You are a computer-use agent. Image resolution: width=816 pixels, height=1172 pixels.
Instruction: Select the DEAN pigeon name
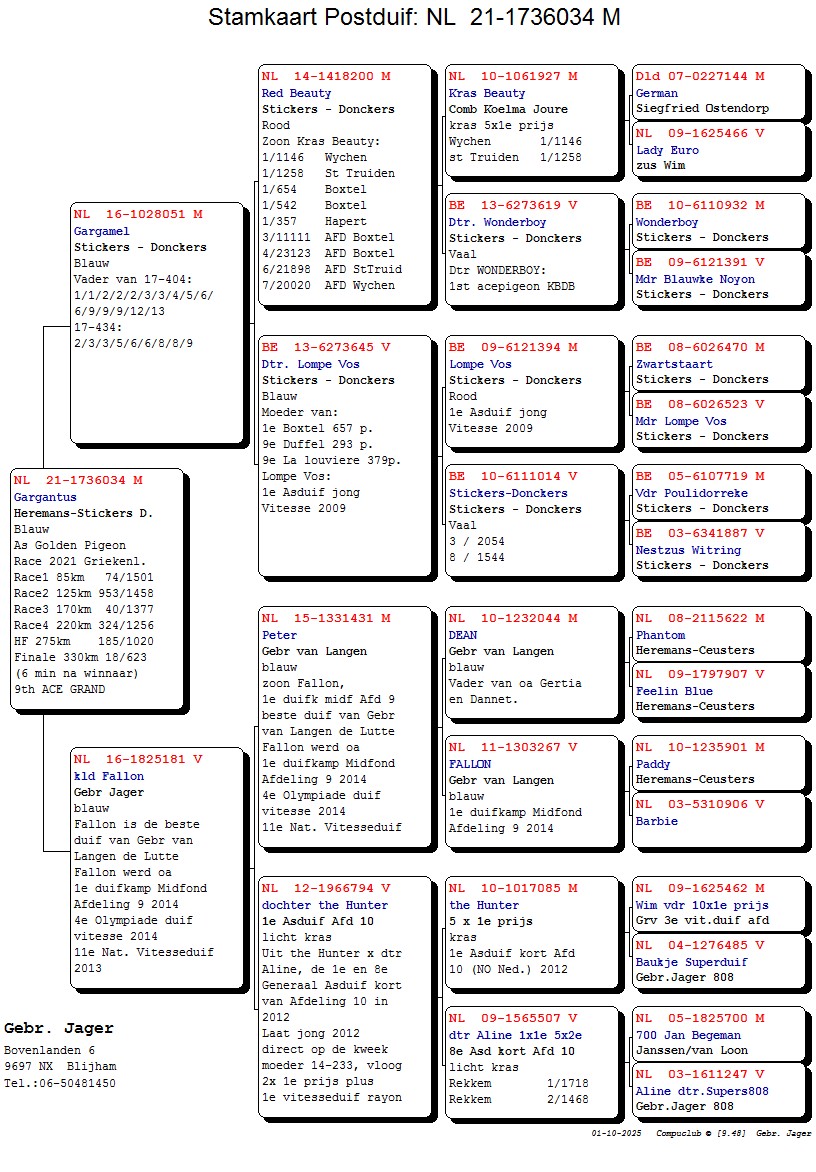click(463, 635)
